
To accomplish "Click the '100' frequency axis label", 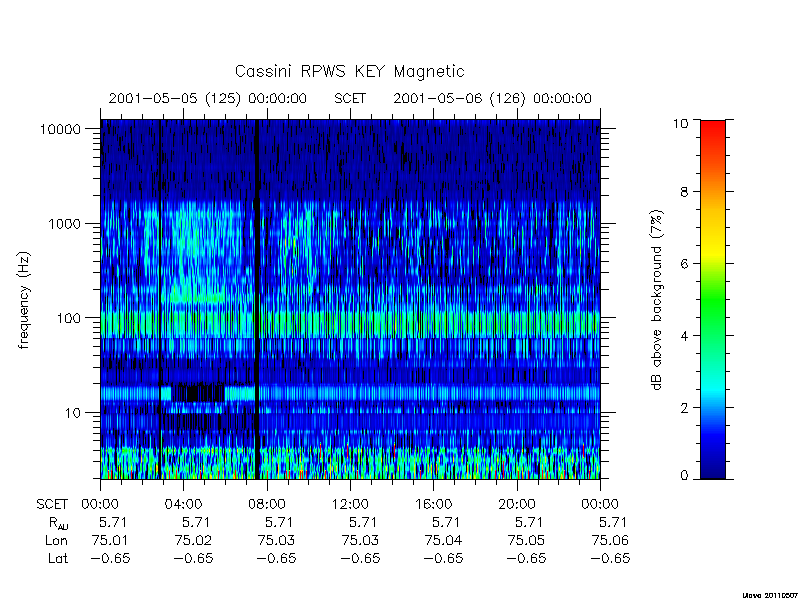I will 69,318.
